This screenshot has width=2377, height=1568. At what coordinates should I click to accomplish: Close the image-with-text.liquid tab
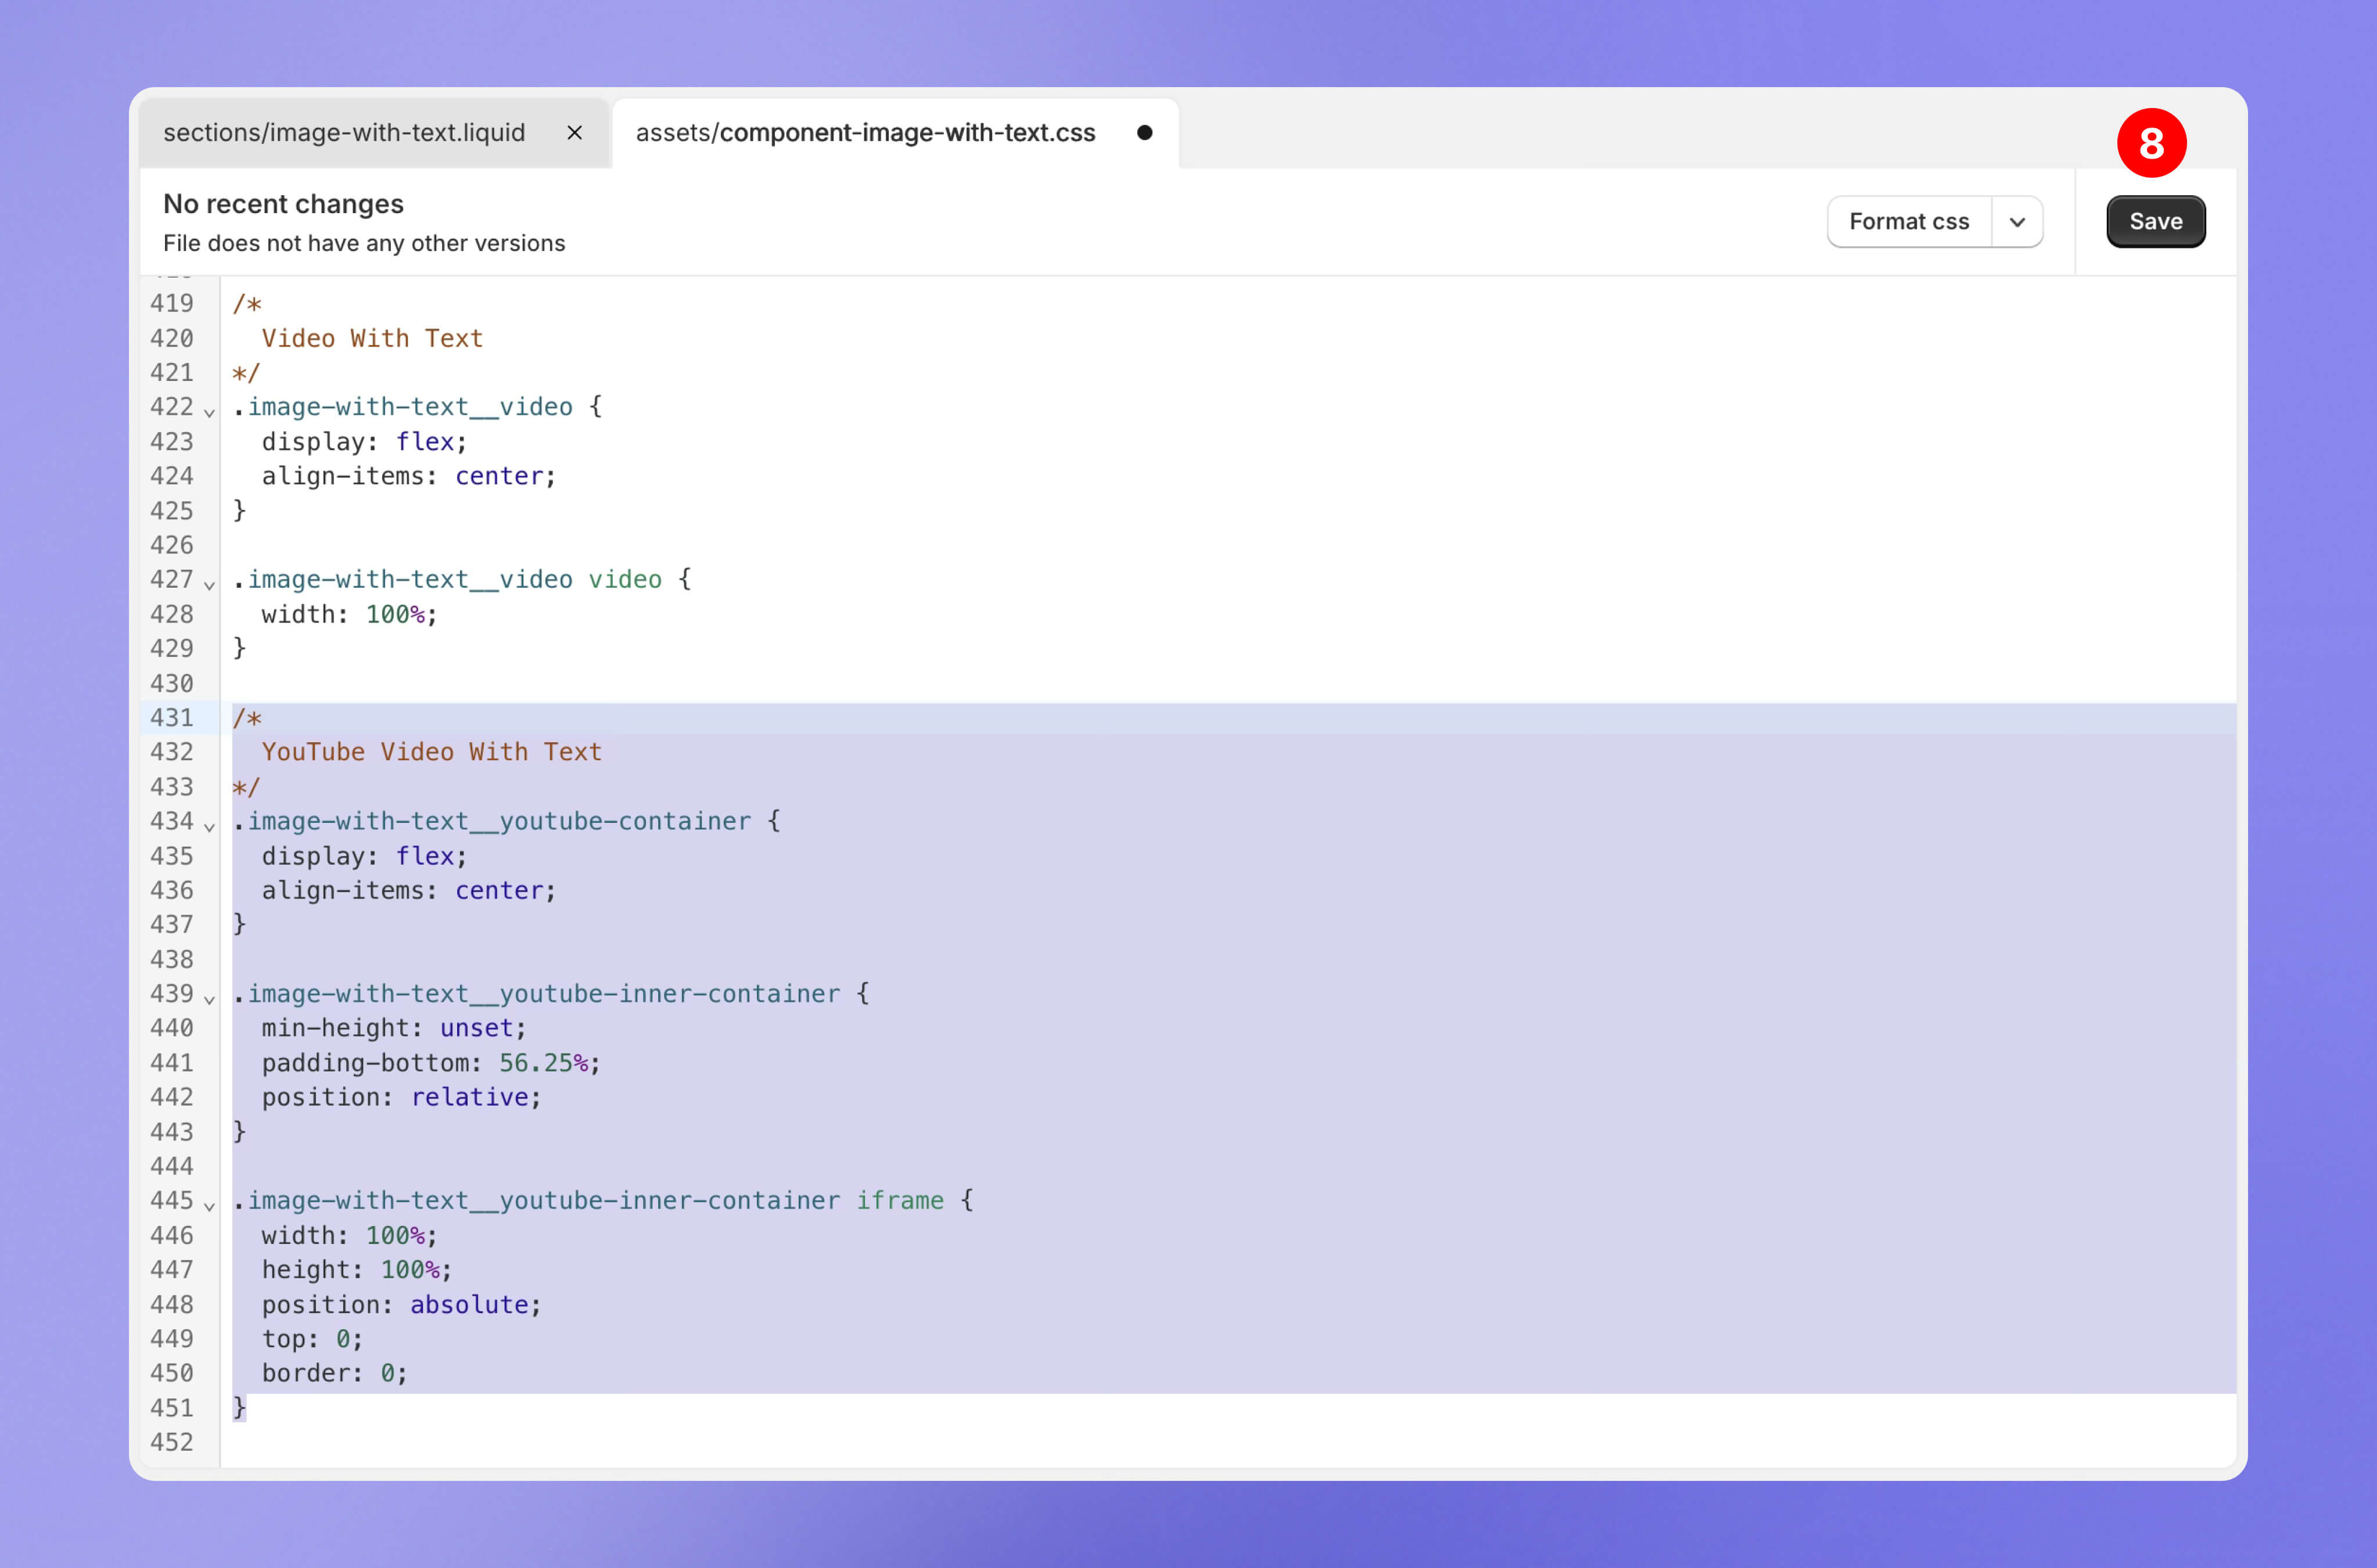tap(574, 133)
